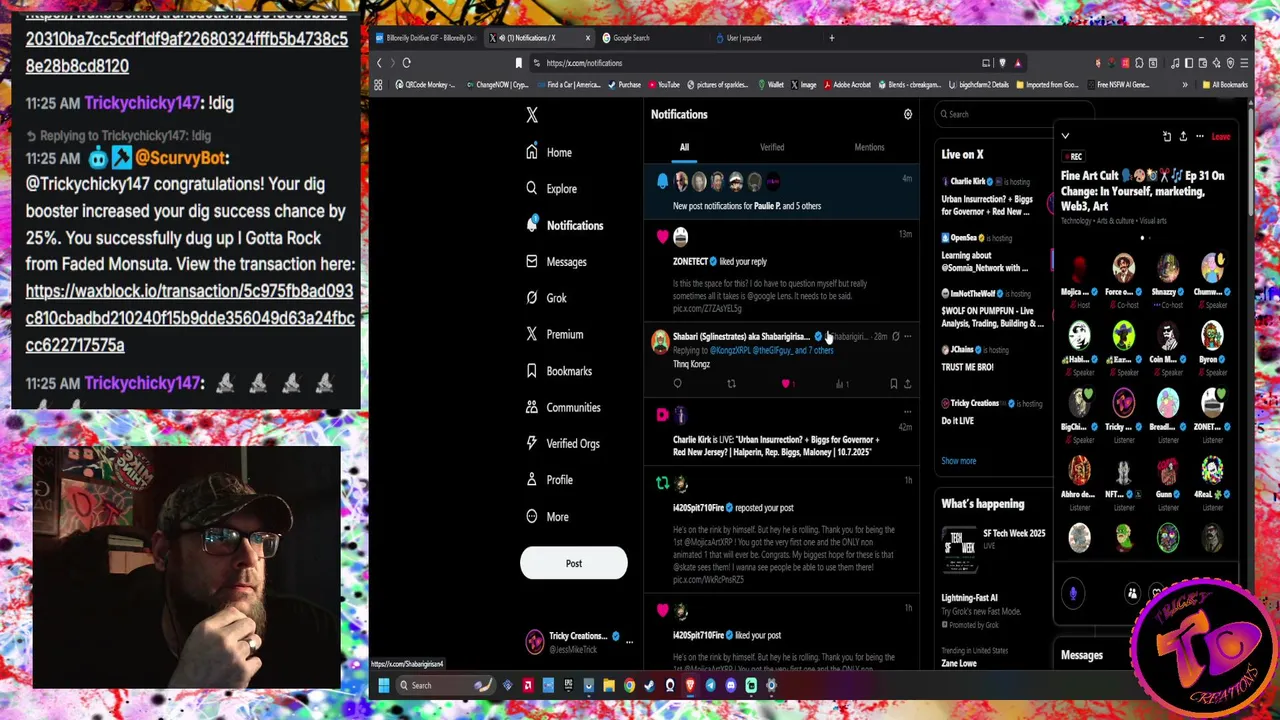Click the white Post button
The image size is (1280, 720).
pyautogui.click(x=574, y=563)
